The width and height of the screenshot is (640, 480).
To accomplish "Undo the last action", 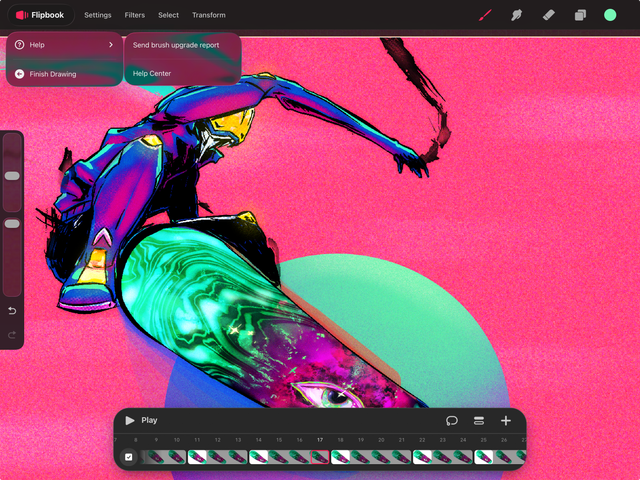I will (x=12, y=311).
